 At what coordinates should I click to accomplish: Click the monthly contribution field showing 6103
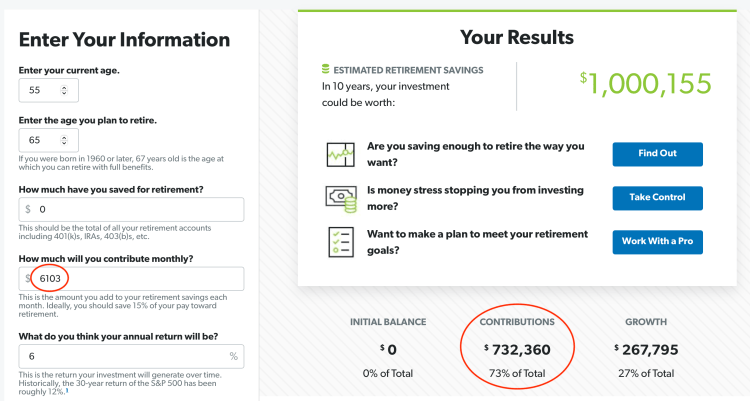tap(138, 279)
